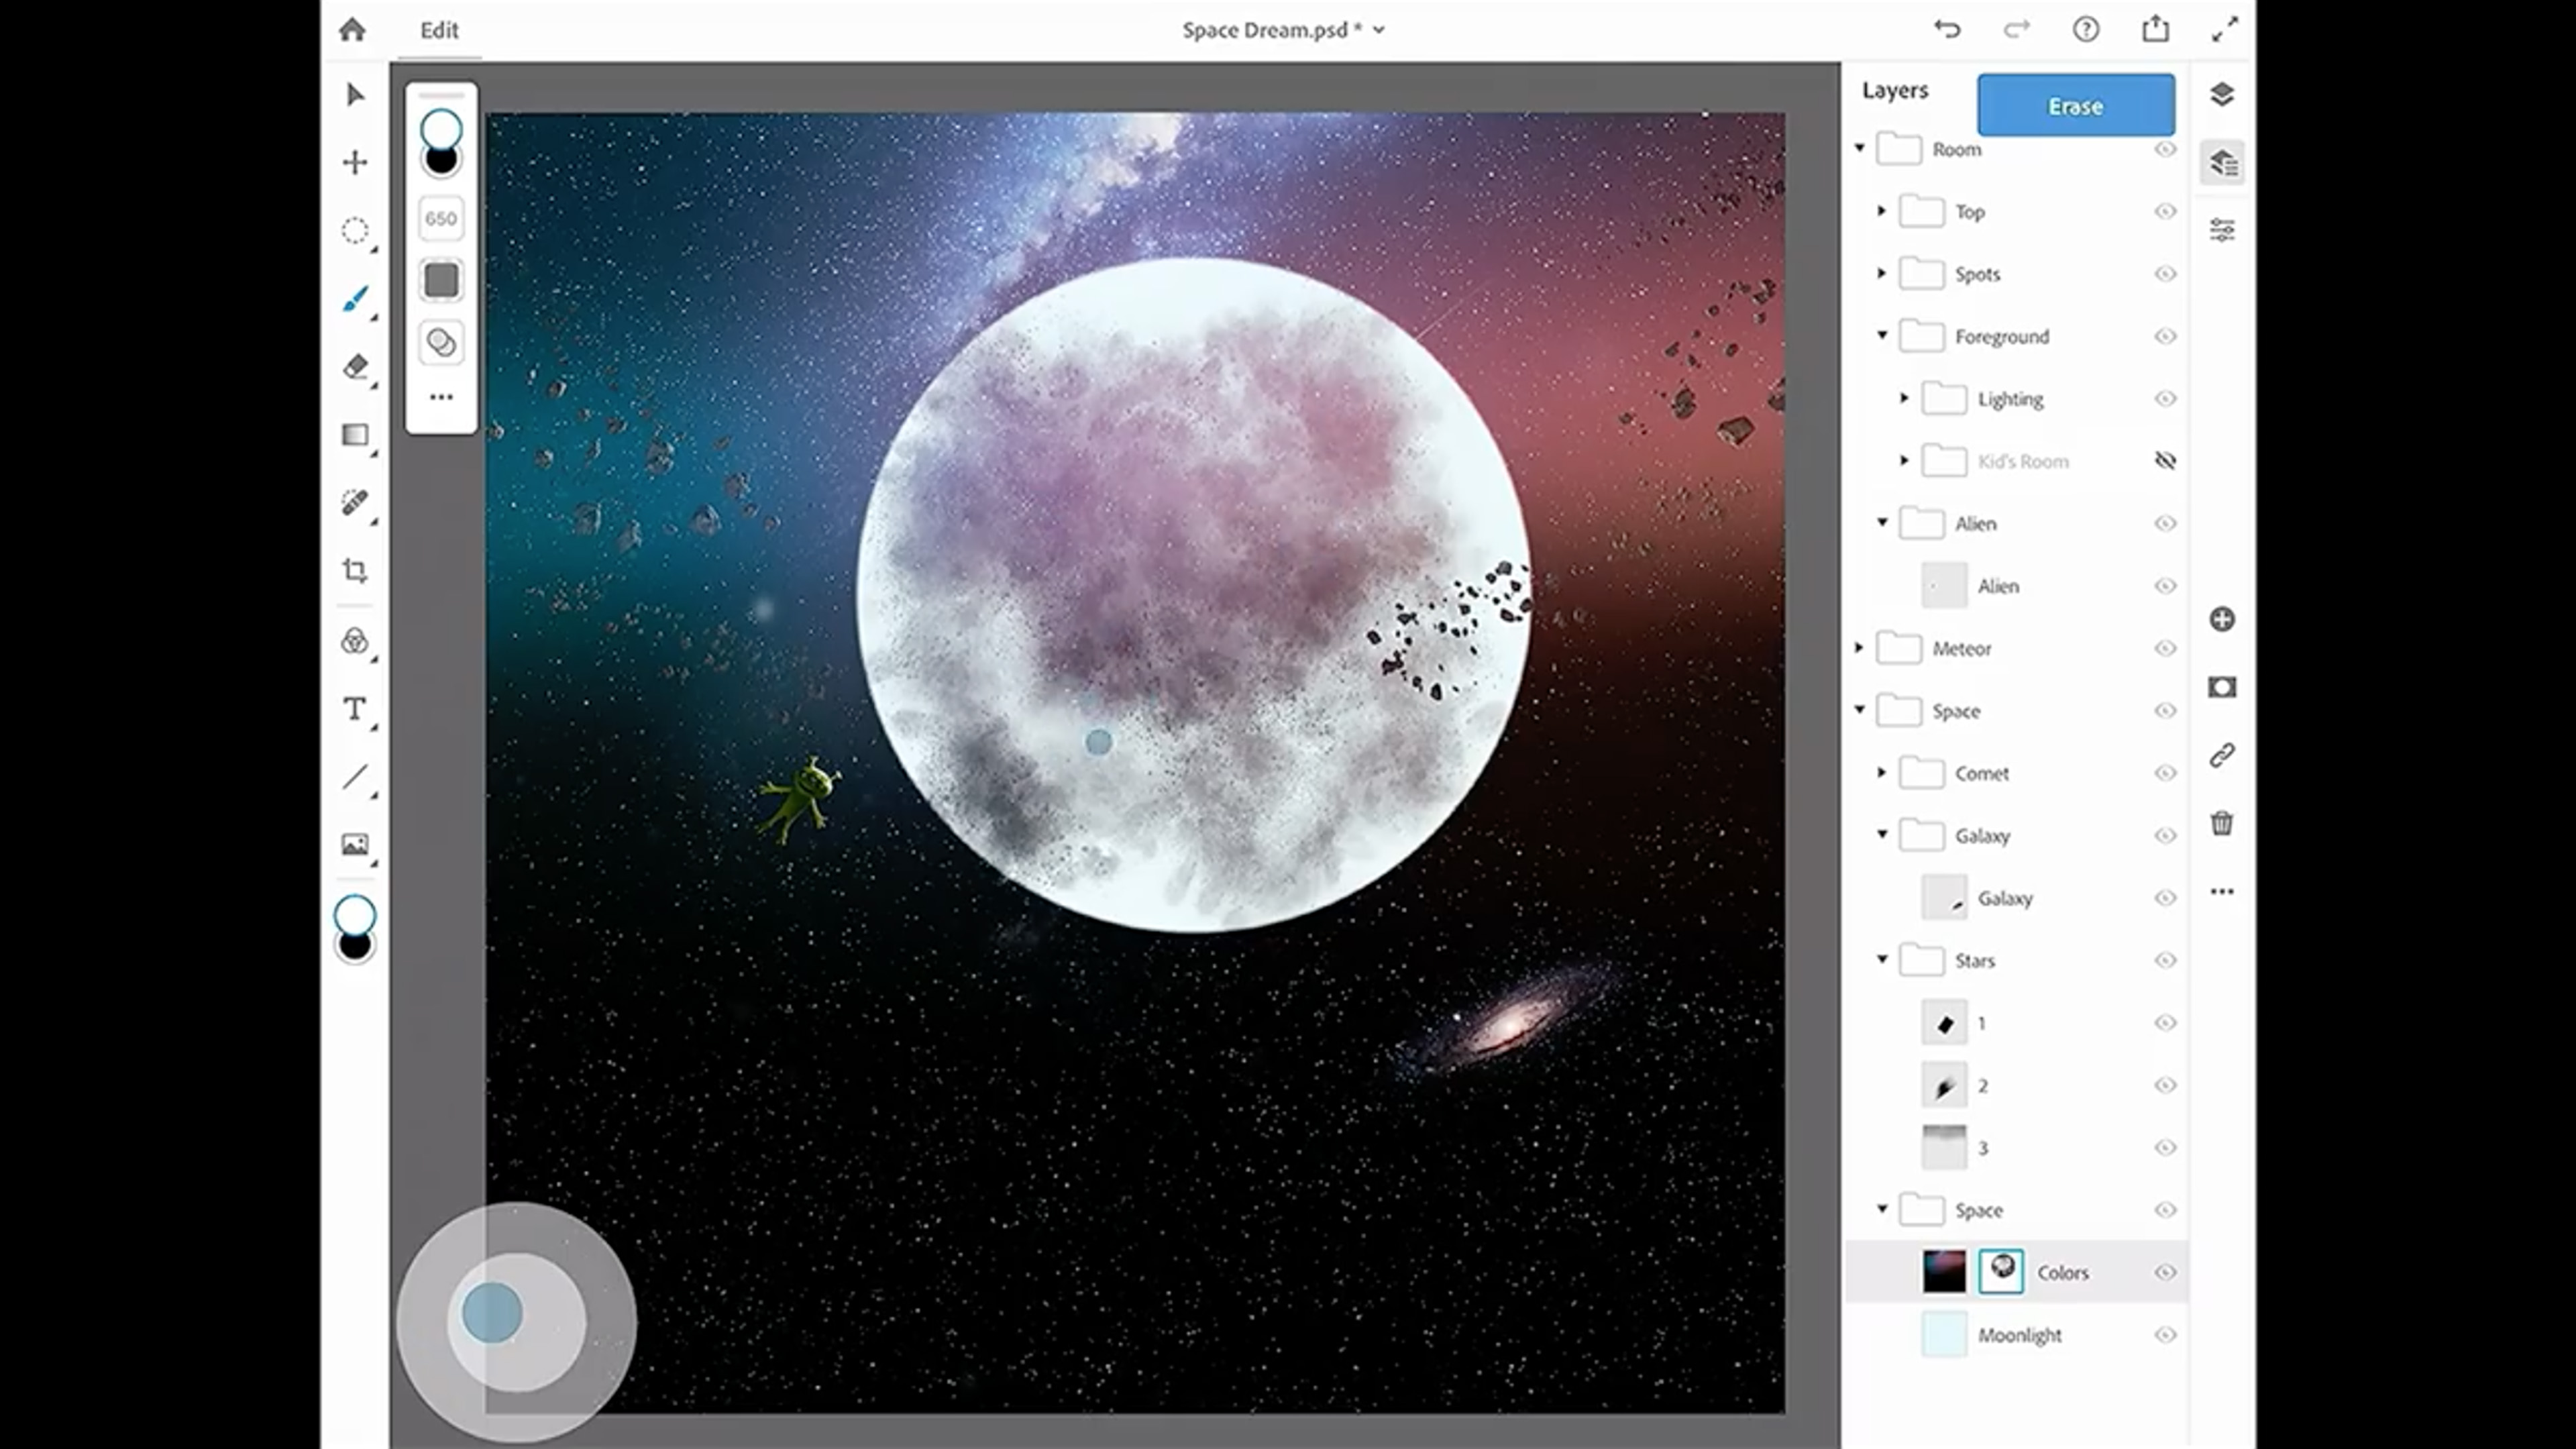Image resolution: width=2576 pixels, height=1449 pixels.
Task: Choose the Type tool
Action: click(355, 709)
